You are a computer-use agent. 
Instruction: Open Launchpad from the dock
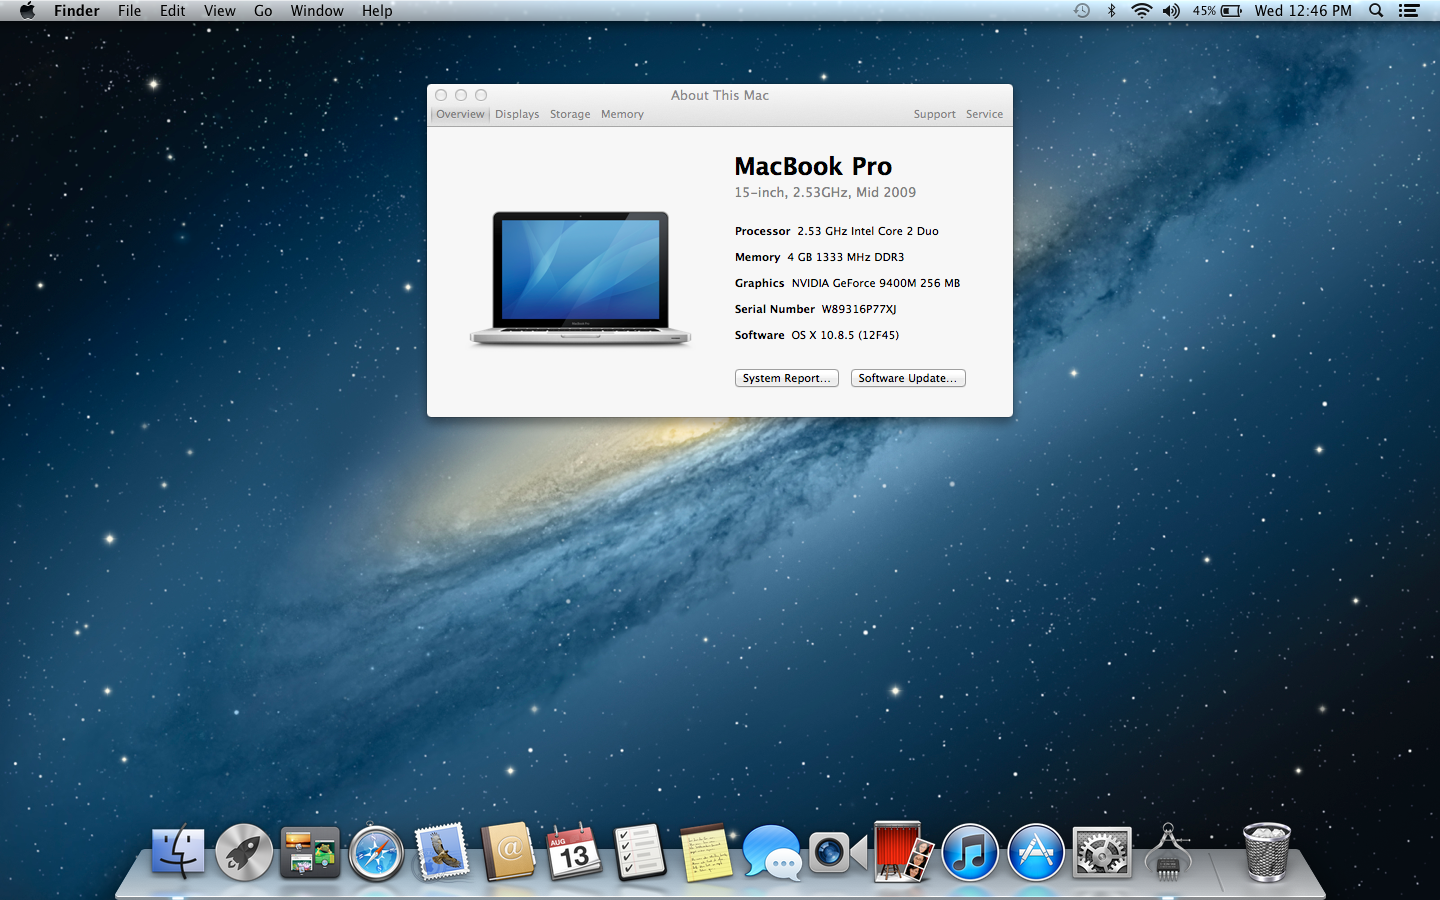[x=244, y=853]
